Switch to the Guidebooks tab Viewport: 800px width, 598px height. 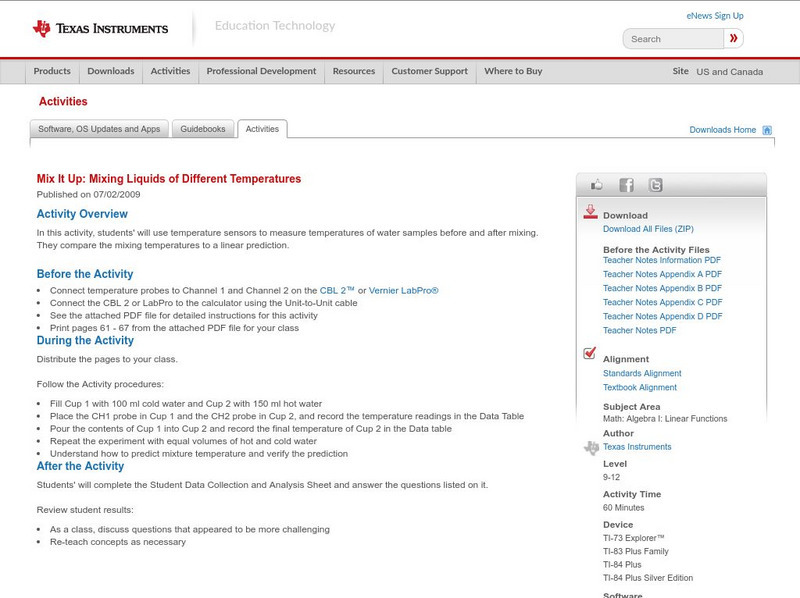click(203, 129)
